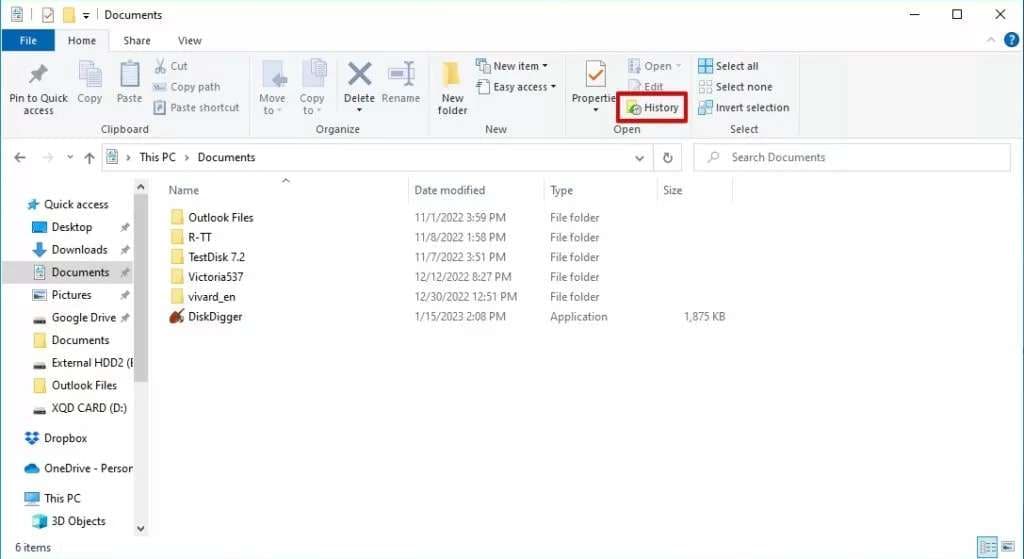Select Copy path in Clipboard group
The width and height of the screenshot is (1024, 559).
click(x=187, y=87)
